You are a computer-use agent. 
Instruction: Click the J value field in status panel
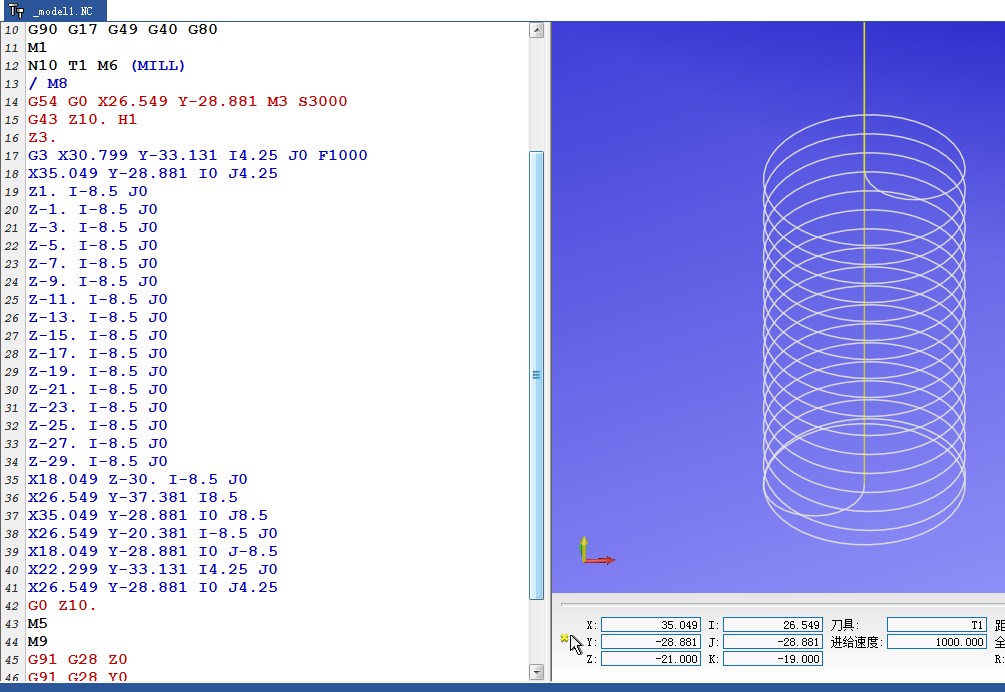[772, 642]
